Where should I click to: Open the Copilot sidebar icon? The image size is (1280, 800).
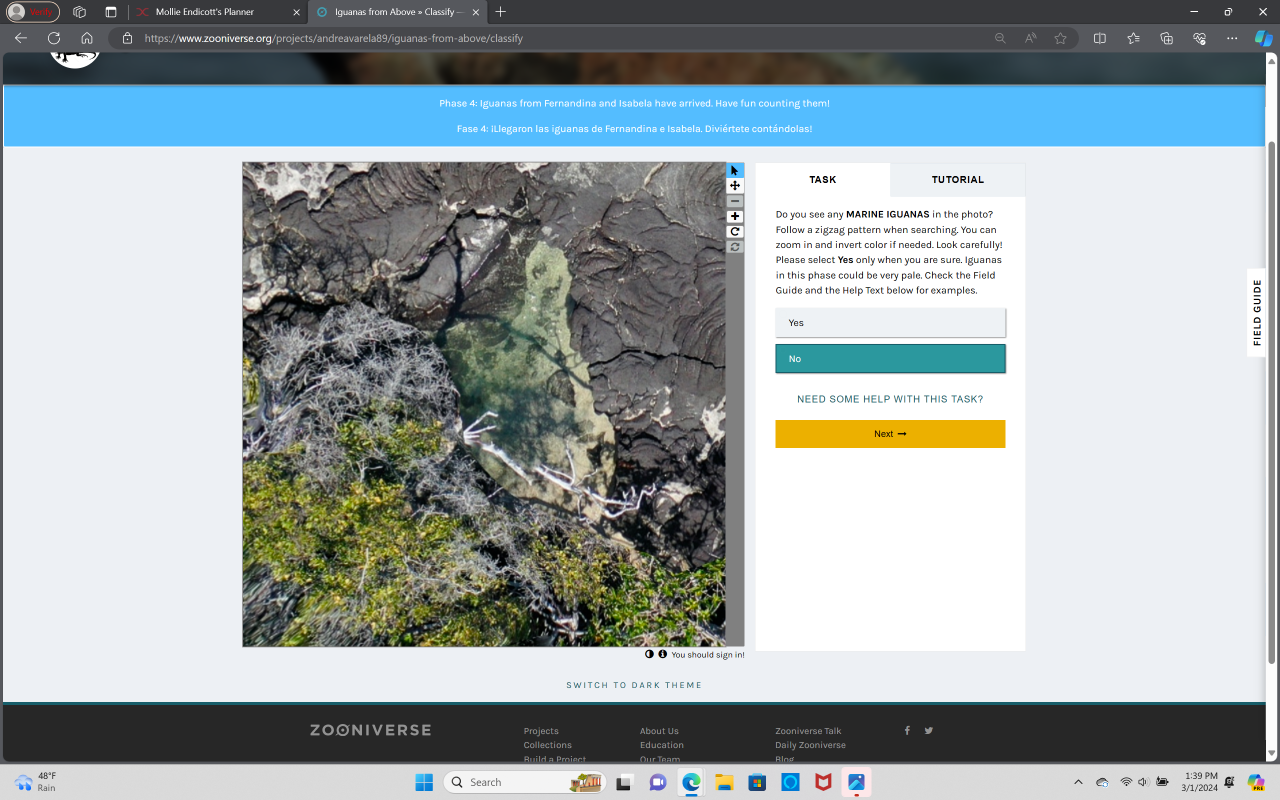coord(1264,38)
